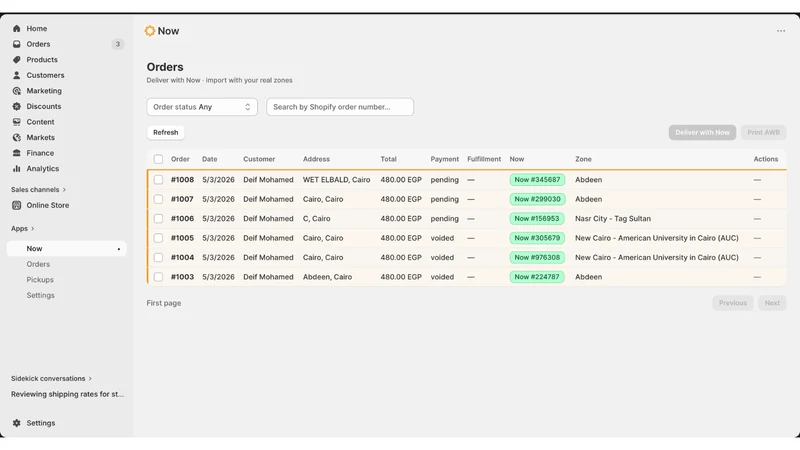Click the Search by Shopify order number field
Image resolution: width=800 pixels, height=450 pixels.
pos(340,107)
